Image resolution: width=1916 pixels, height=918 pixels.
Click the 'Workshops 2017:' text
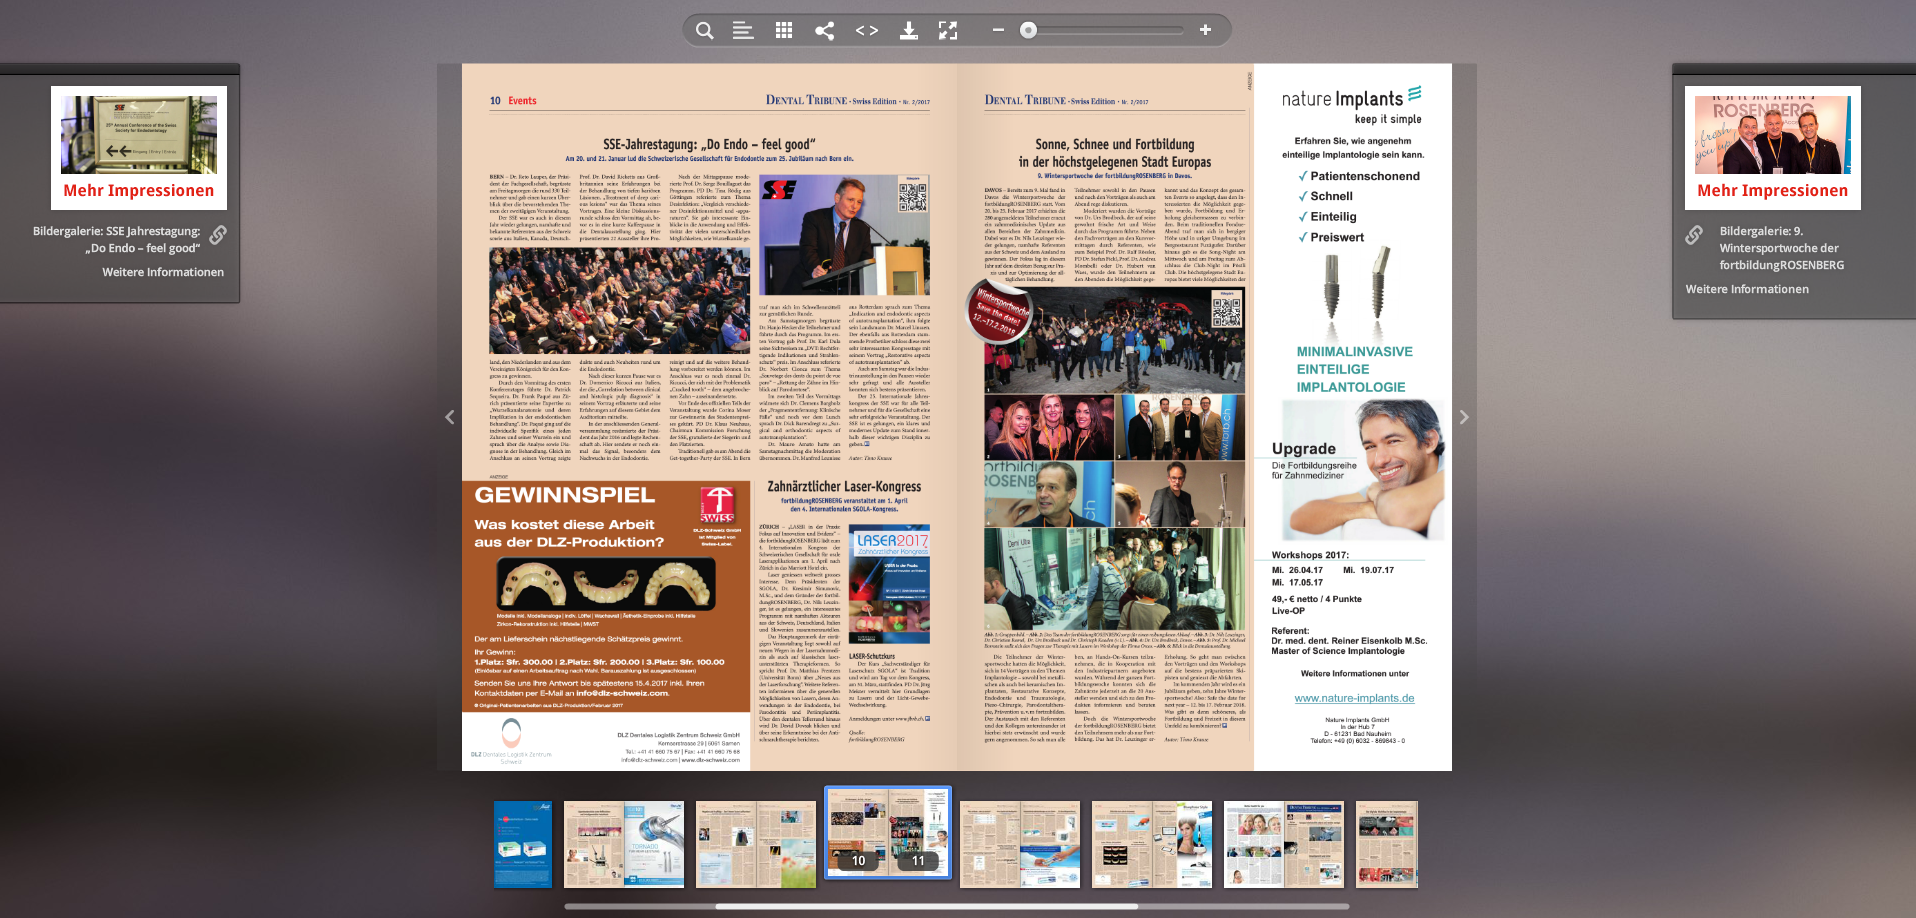click(1310, 555)
